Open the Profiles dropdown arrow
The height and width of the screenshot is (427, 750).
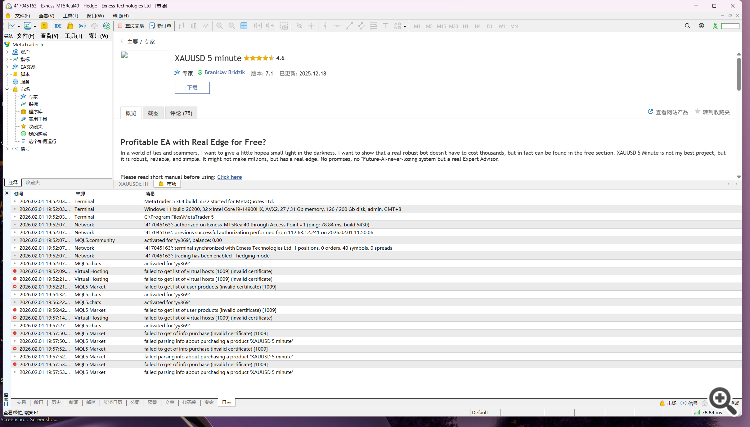click(x=35, y=26)
